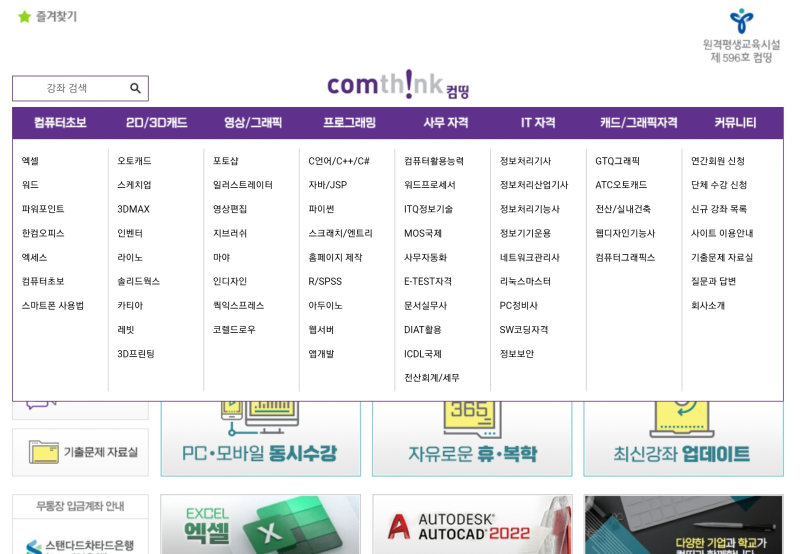
Task: Select 정보처리기사 certification link
Action: (x=525, y=161)
